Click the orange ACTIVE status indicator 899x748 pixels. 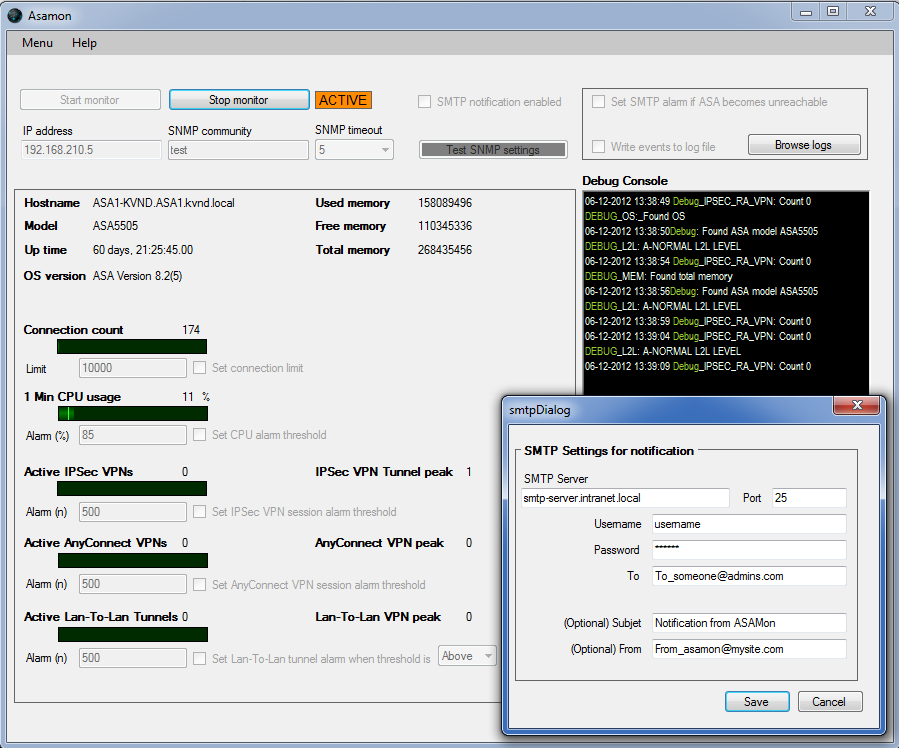click(x=343, y=100)
